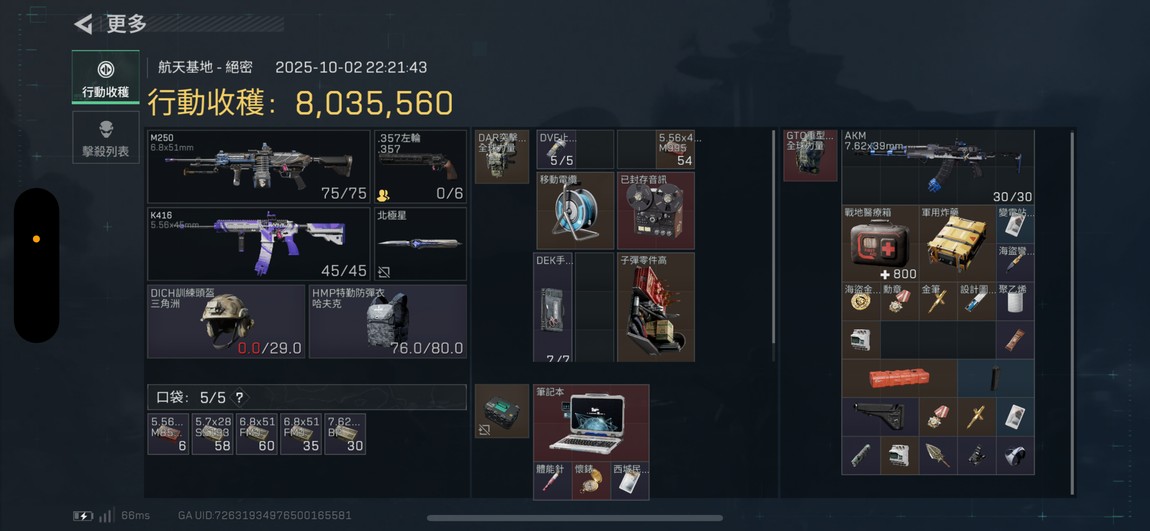
Task: Select the M250 machine gun slot
Action: 259,166
